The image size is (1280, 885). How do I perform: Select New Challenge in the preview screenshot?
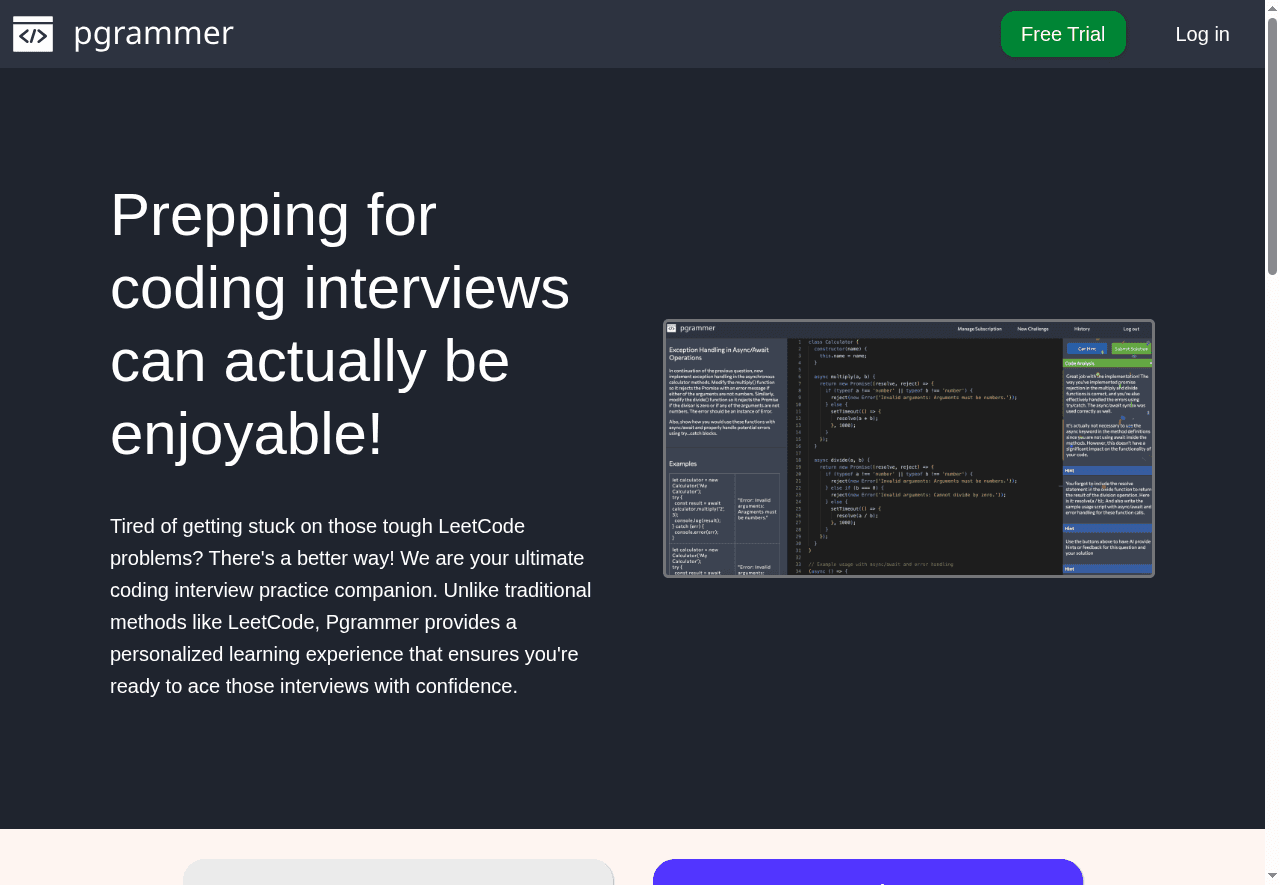1033,328
